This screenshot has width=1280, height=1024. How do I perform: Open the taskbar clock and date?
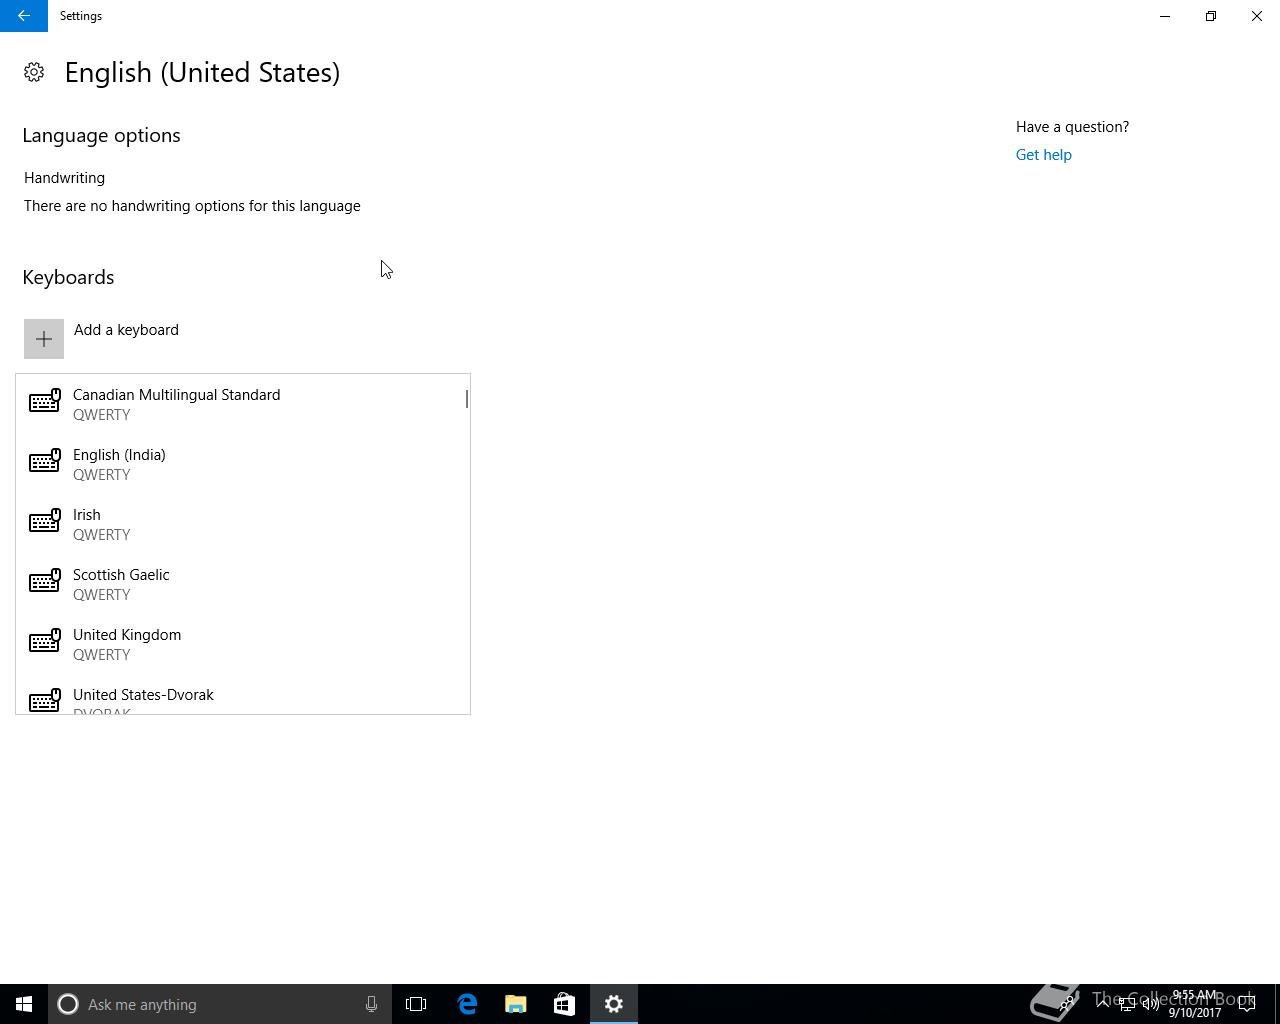tap(1195, 1004)
